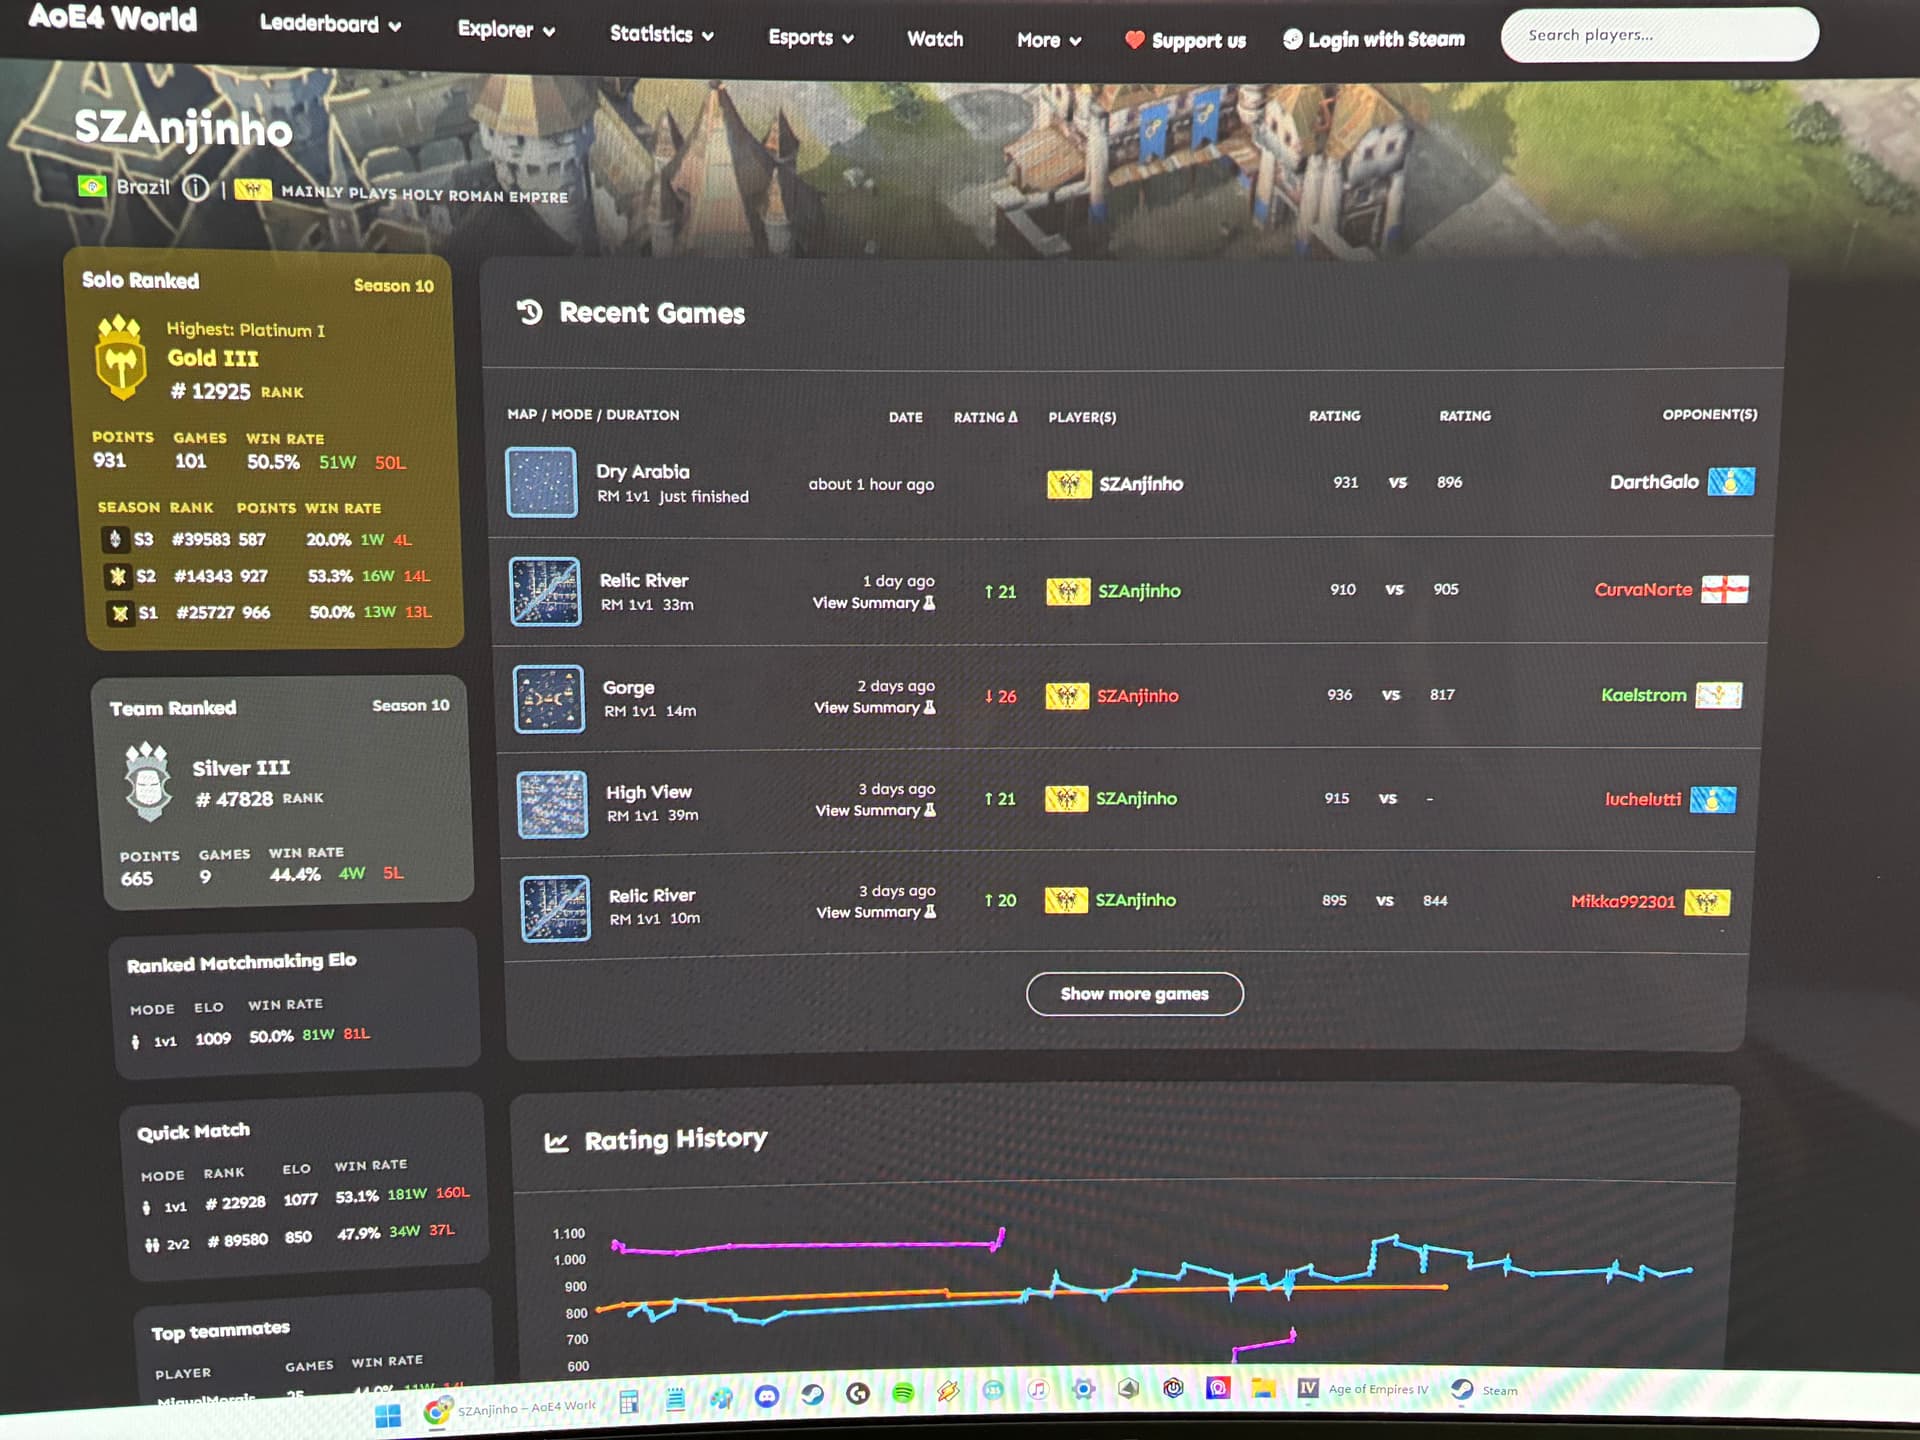Open the Esports dropdown
This screenshot has height=1440, width=1920.
[x=811, y=38]
